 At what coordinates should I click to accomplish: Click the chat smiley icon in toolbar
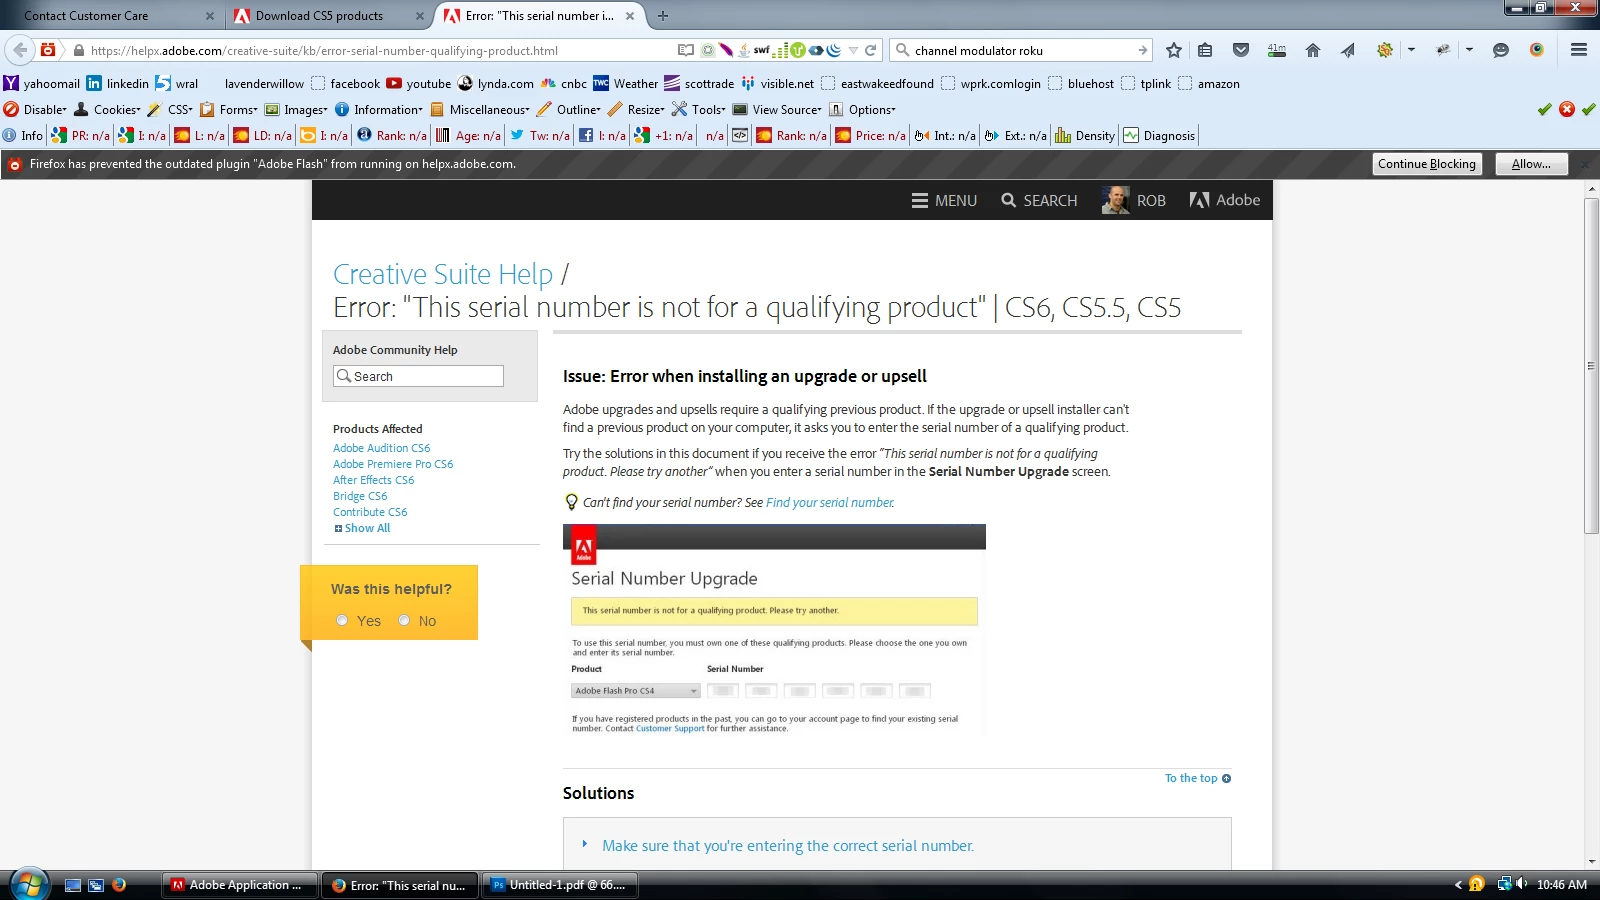(x=1500, y=50)
